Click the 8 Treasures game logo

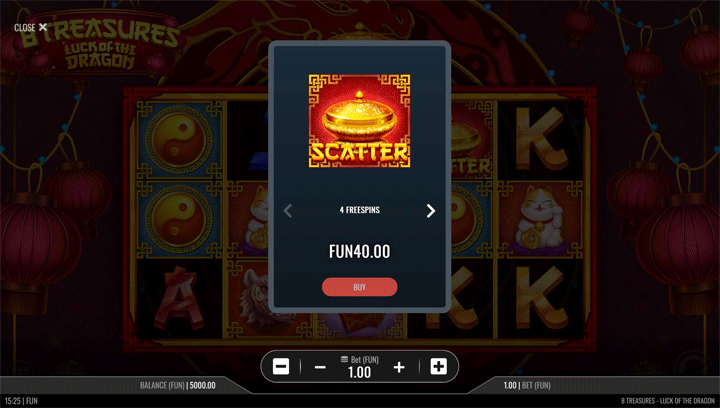point(100,45)
